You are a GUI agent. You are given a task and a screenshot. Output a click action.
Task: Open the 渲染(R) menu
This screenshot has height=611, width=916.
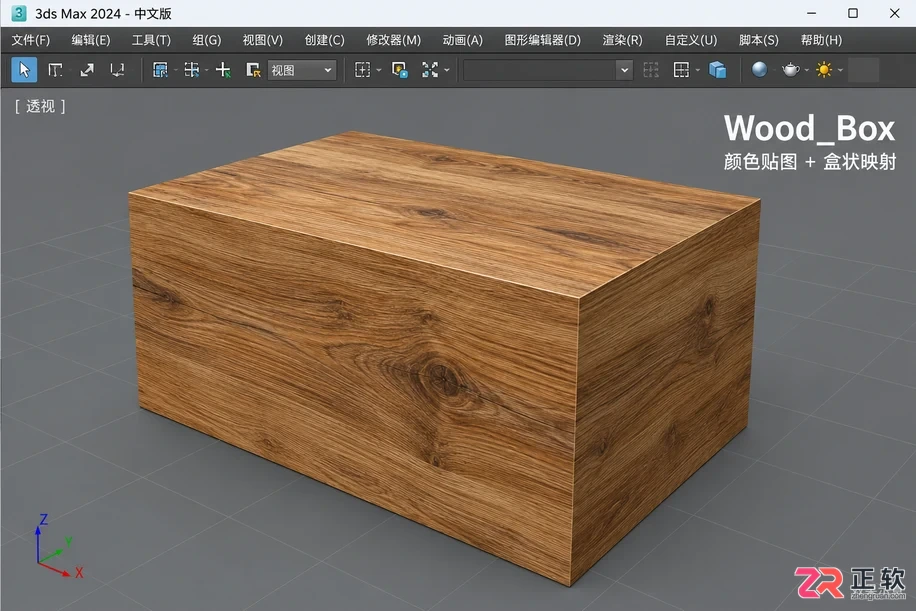click(622, 40)
